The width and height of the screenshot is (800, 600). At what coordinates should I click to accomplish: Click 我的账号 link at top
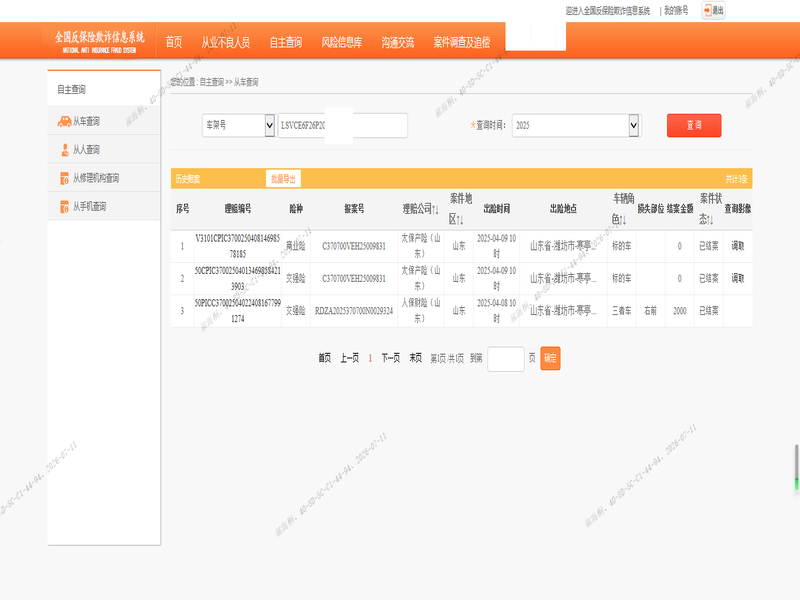[x=676, y=10]
